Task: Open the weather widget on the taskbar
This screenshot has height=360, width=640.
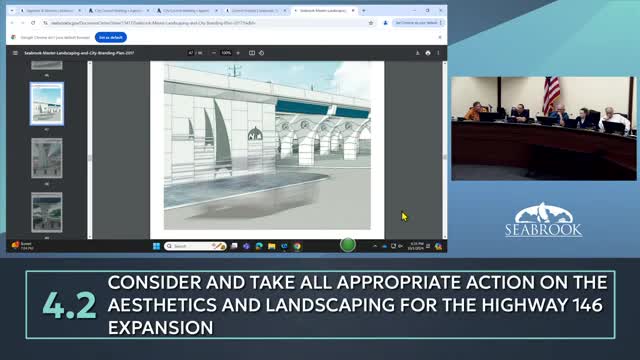Action: (x=22, y=246)
